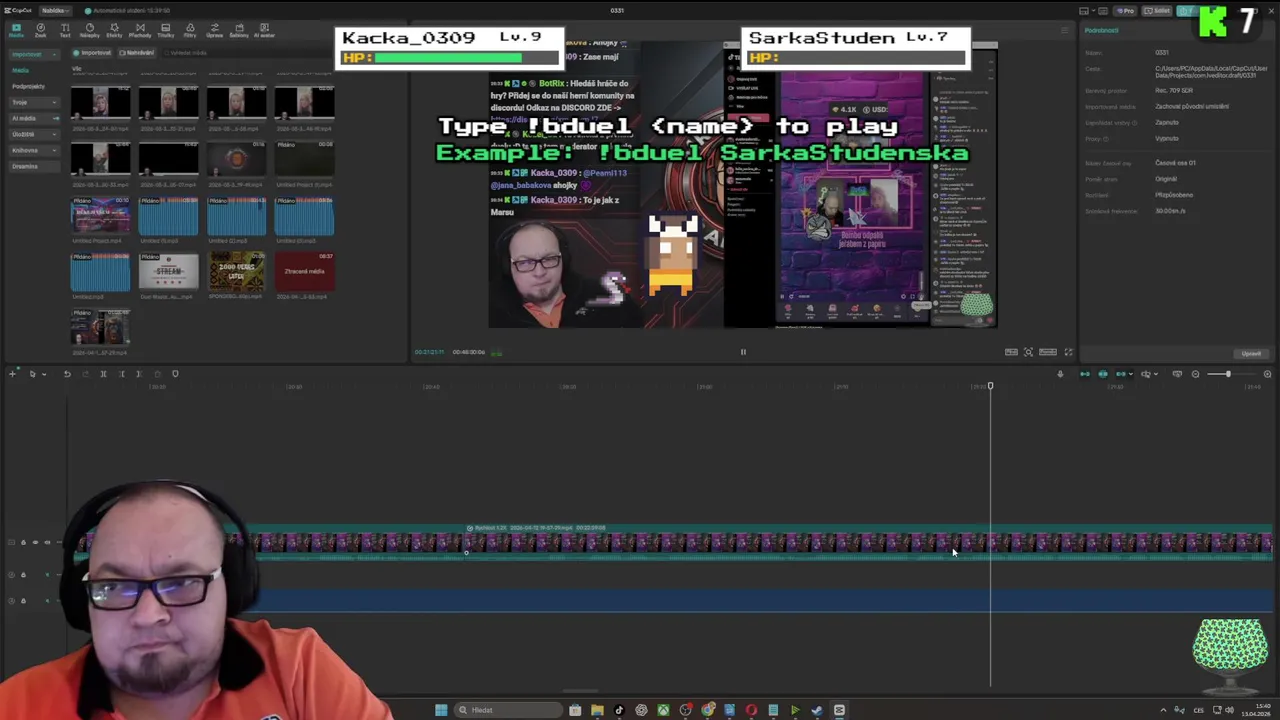Toggle preview axis icon with dropdown
The width and height of the screenshot is (1280, 720).
pos(1147,374)
